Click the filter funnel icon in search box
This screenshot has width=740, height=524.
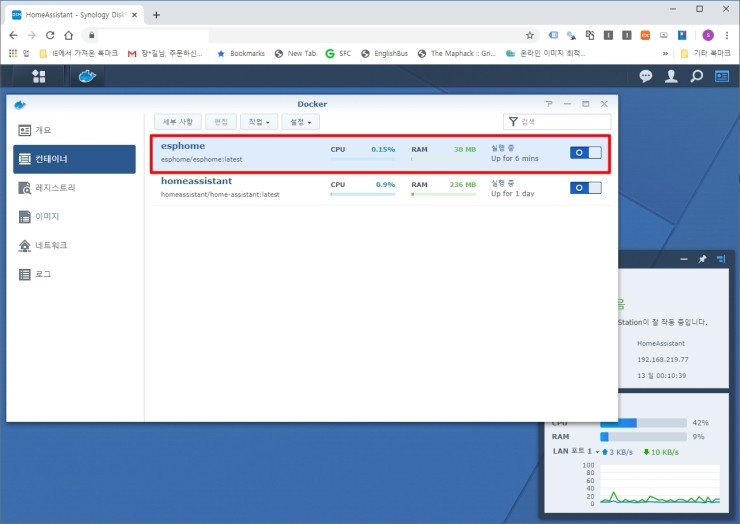(x=513, y=122)
